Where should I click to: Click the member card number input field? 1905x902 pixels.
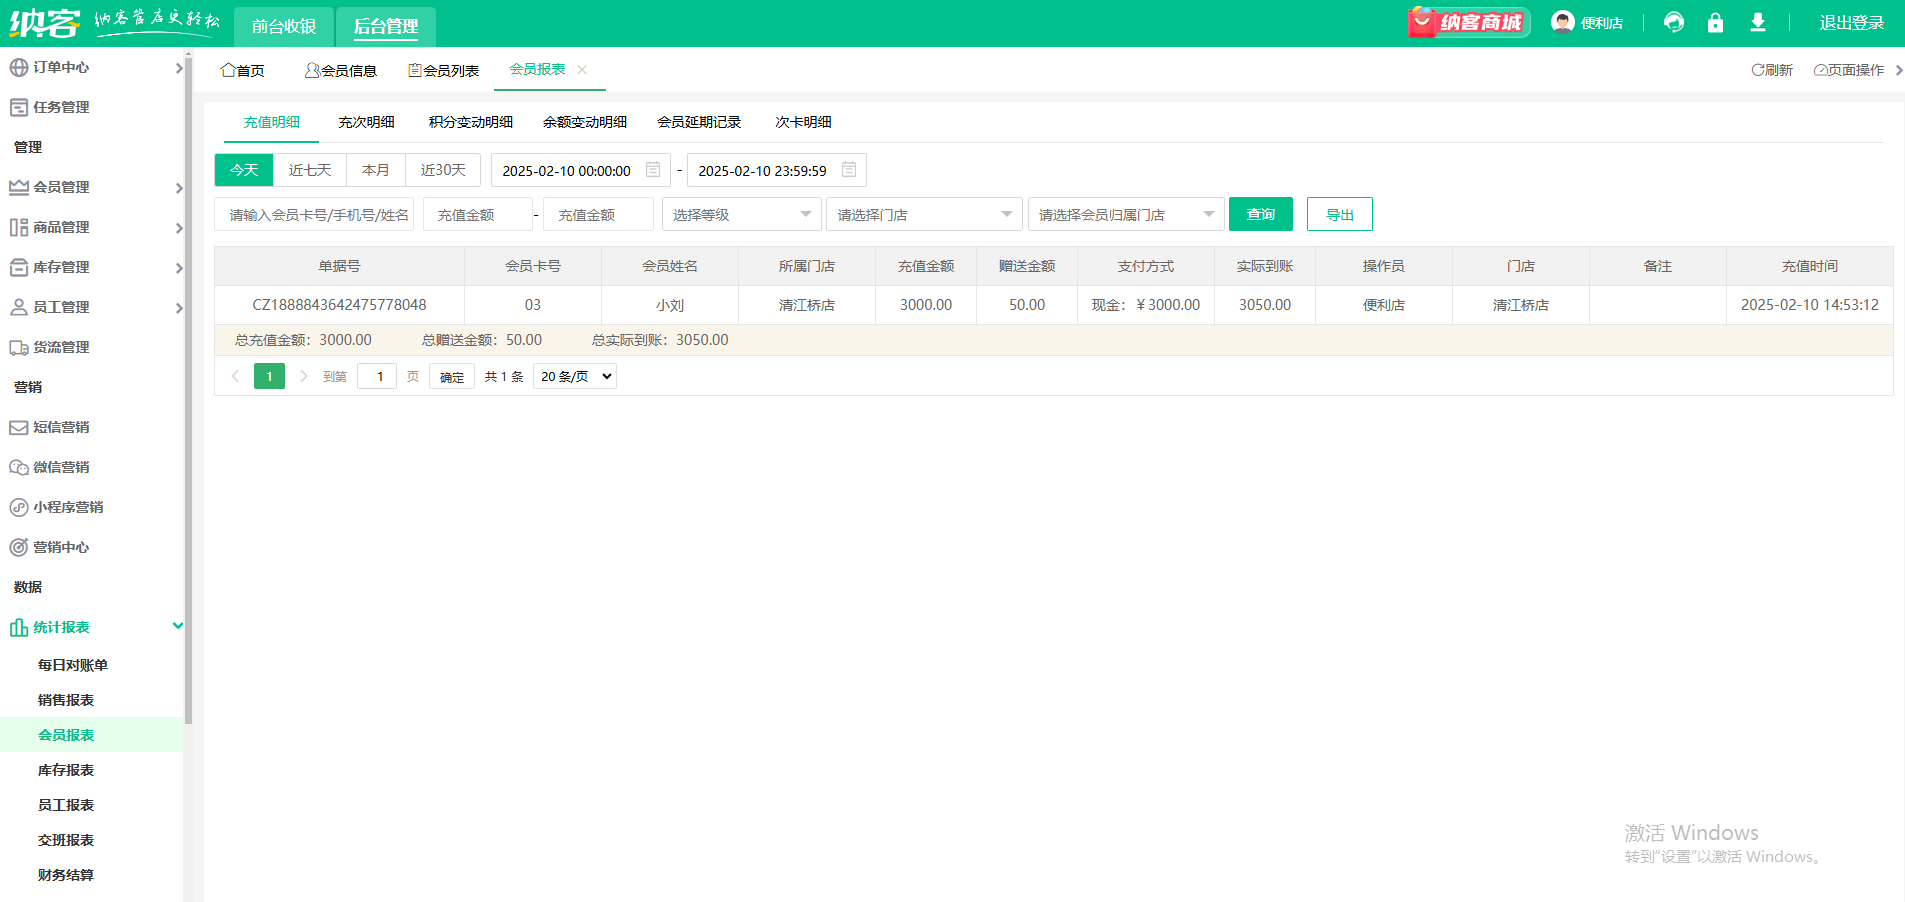click(314, 214)
